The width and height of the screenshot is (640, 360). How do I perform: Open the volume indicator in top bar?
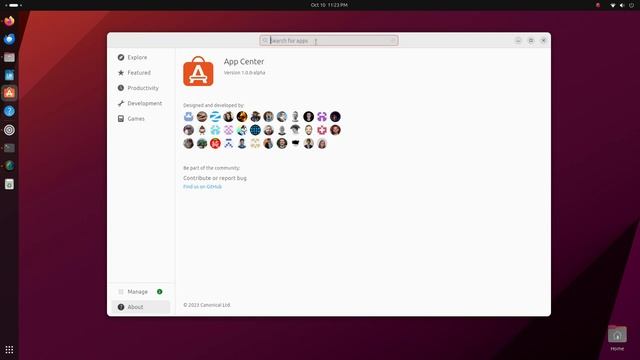pyautogui.click(x=622, y=5)
